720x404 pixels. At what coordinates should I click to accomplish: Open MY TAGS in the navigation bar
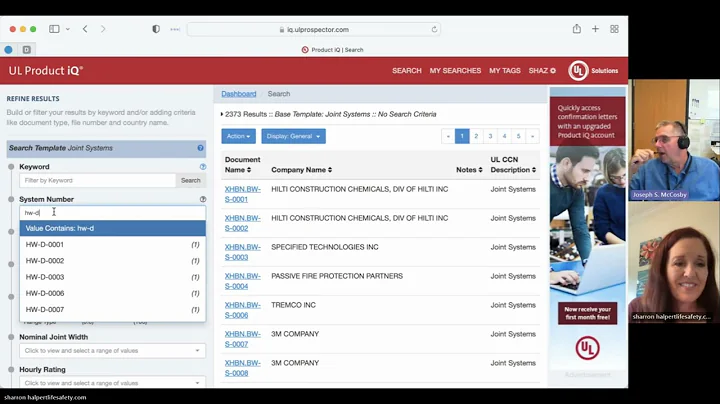point(505,71)
